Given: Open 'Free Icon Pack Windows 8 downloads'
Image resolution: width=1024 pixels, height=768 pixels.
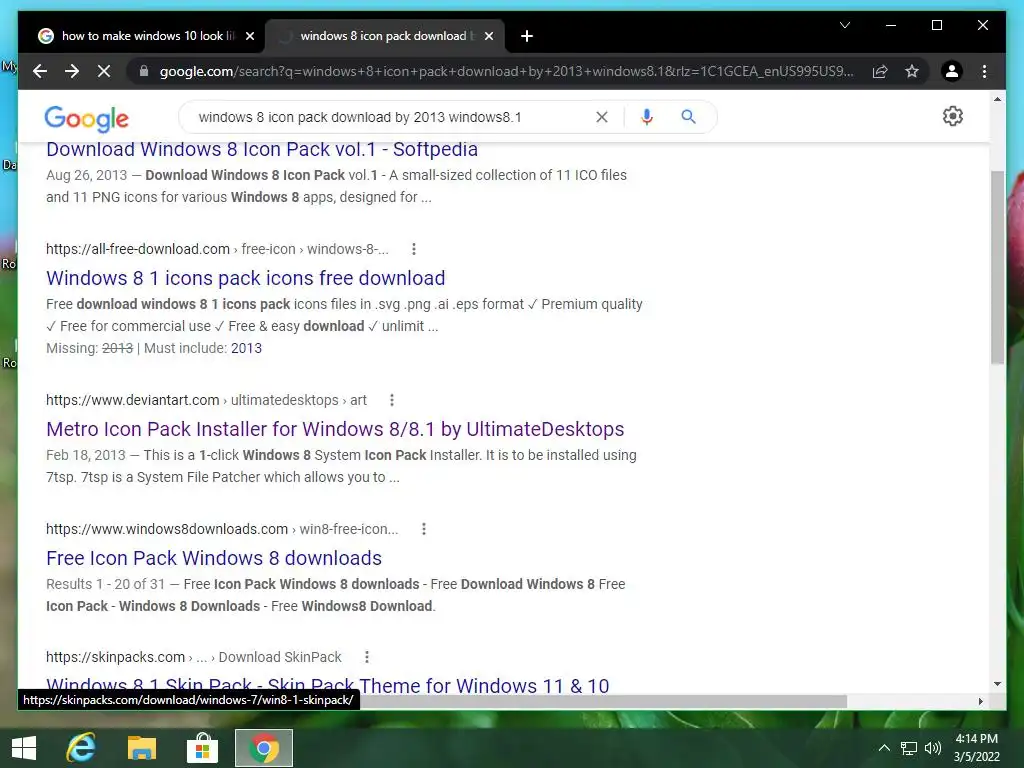Looking at the screenshot, I should [x=214, y=558].
